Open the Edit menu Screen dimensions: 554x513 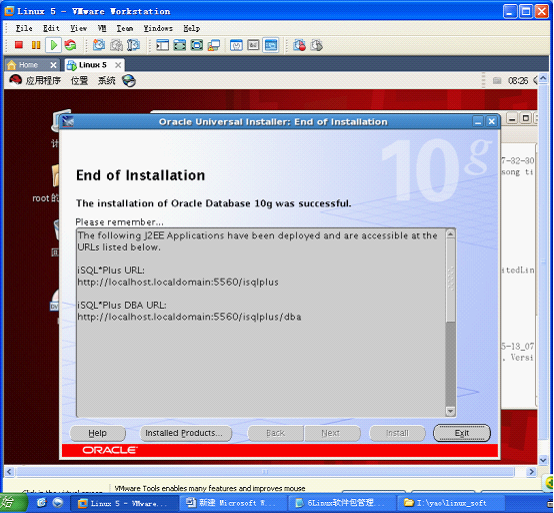point(51,28)
